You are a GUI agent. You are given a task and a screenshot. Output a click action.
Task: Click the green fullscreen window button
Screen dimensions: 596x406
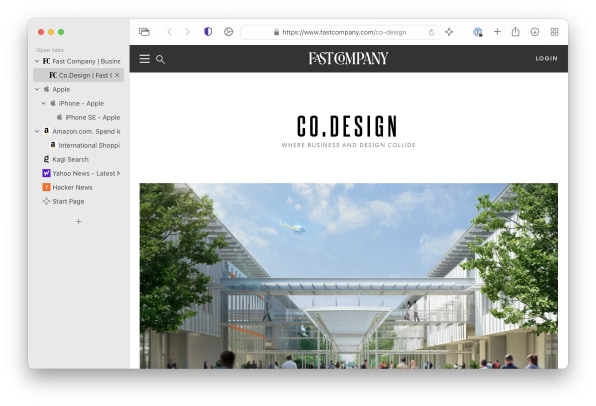61,32
